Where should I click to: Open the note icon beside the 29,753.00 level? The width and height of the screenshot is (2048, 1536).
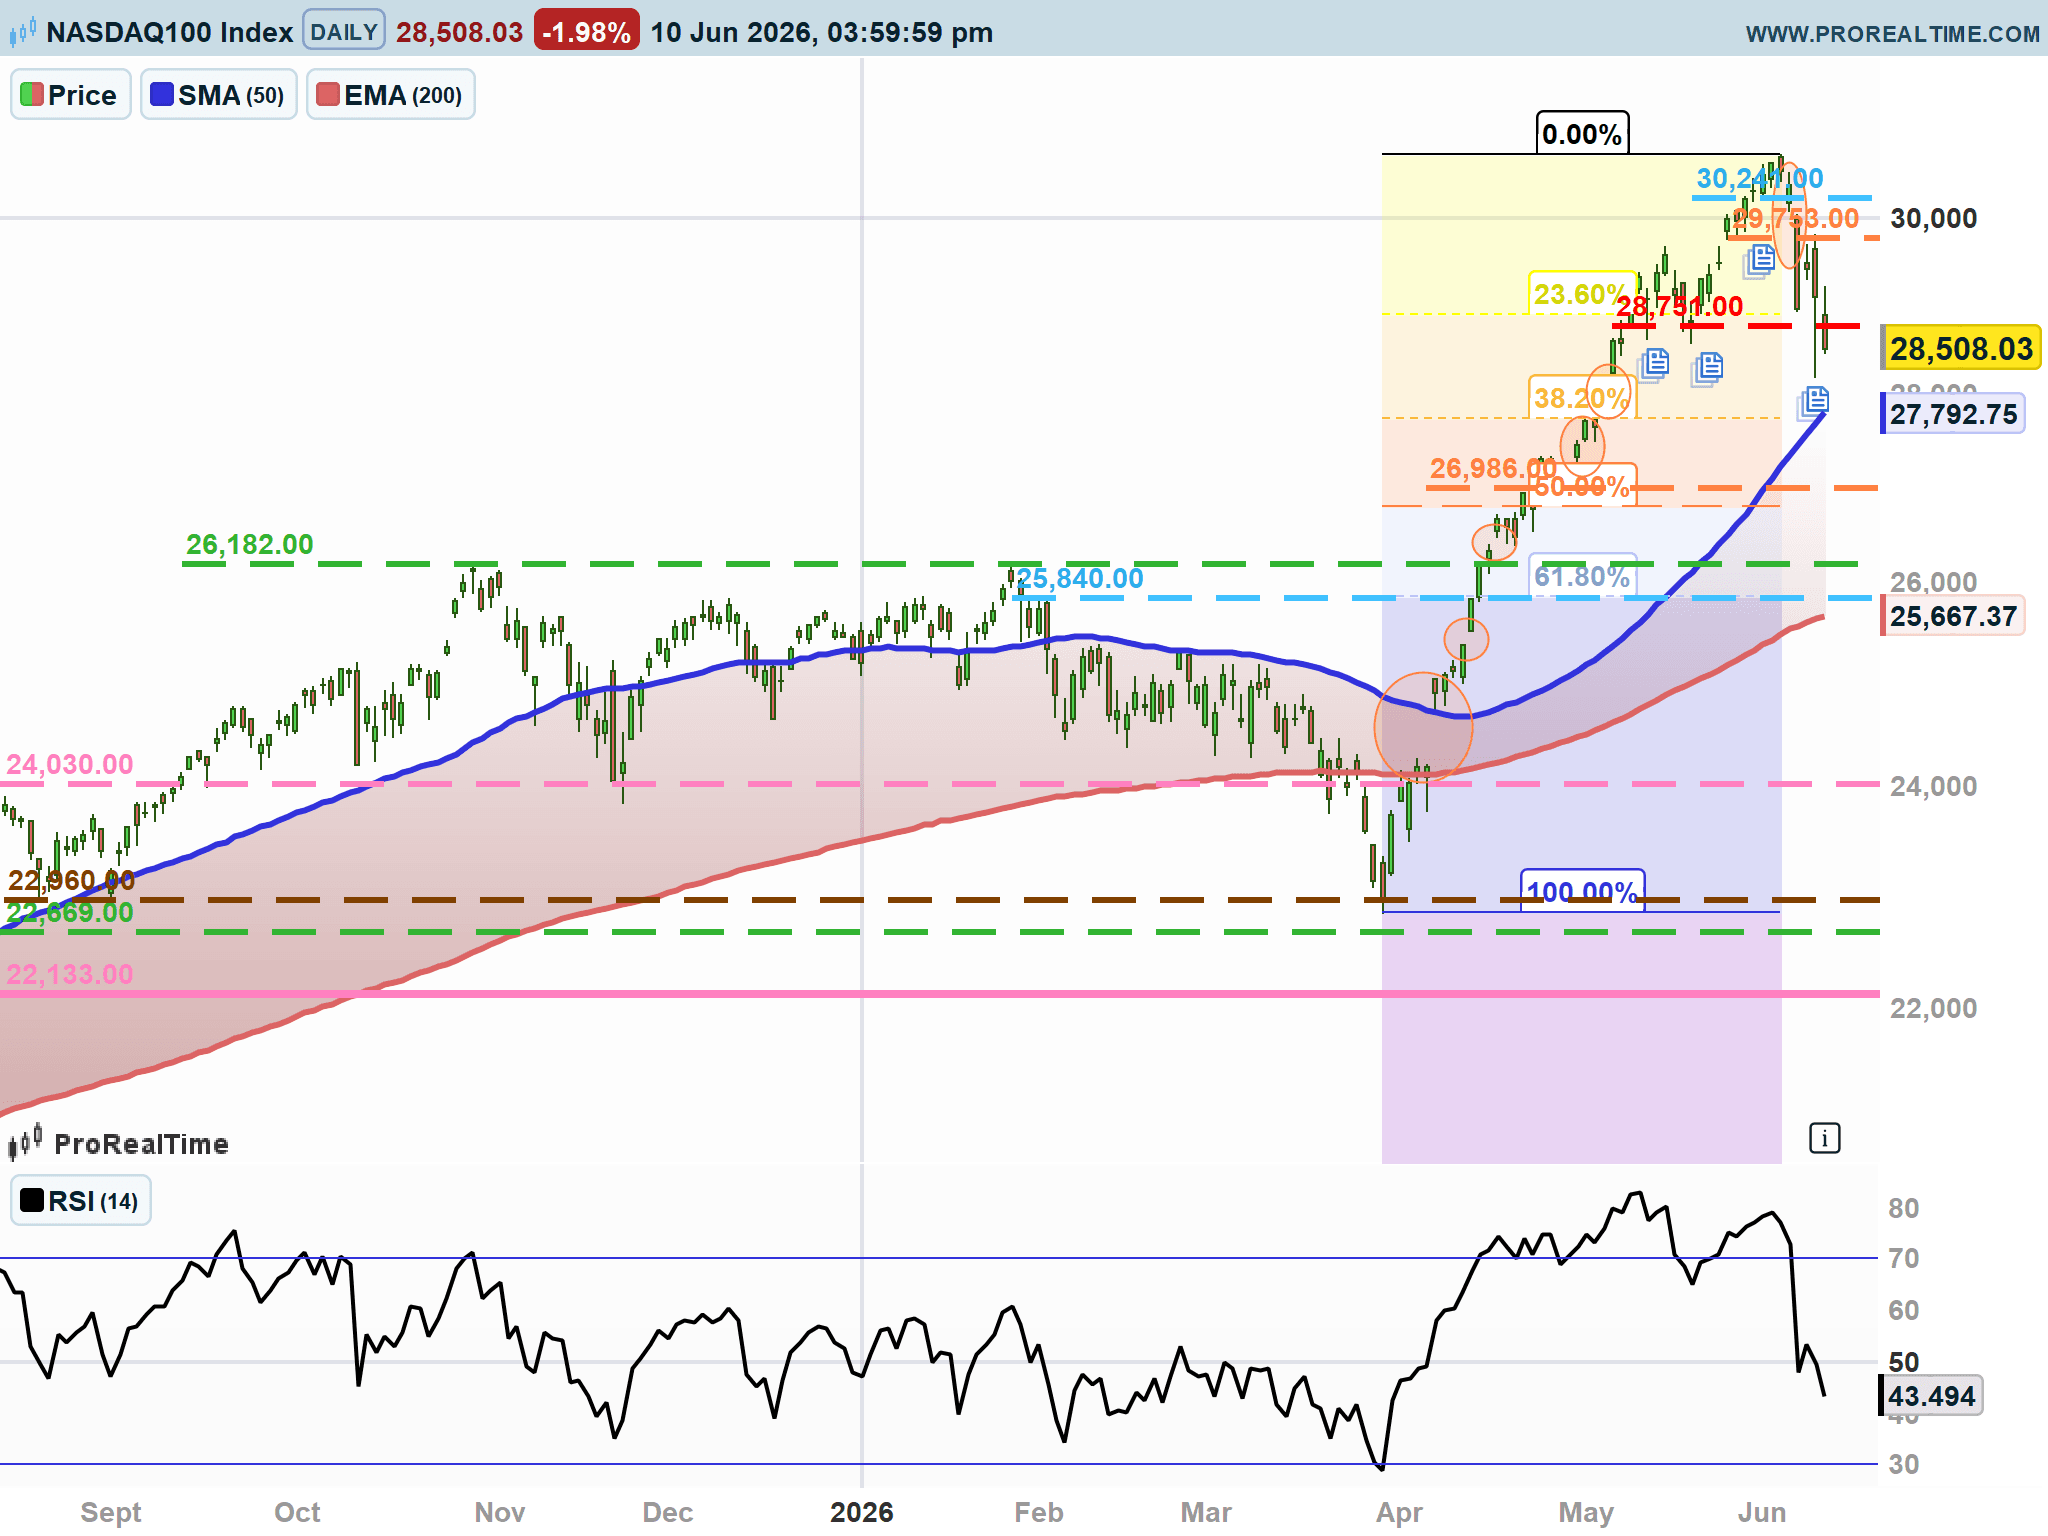[1759, 260]
